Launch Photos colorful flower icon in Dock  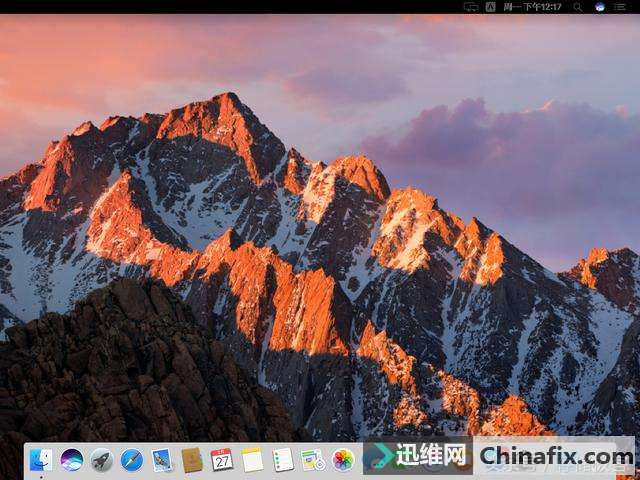coord(343,460)
